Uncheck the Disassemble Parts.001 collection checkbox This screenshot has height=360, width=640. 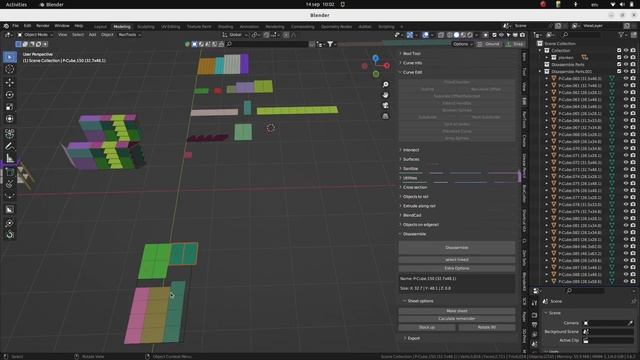pyautogui.click(x=619, y=71)
